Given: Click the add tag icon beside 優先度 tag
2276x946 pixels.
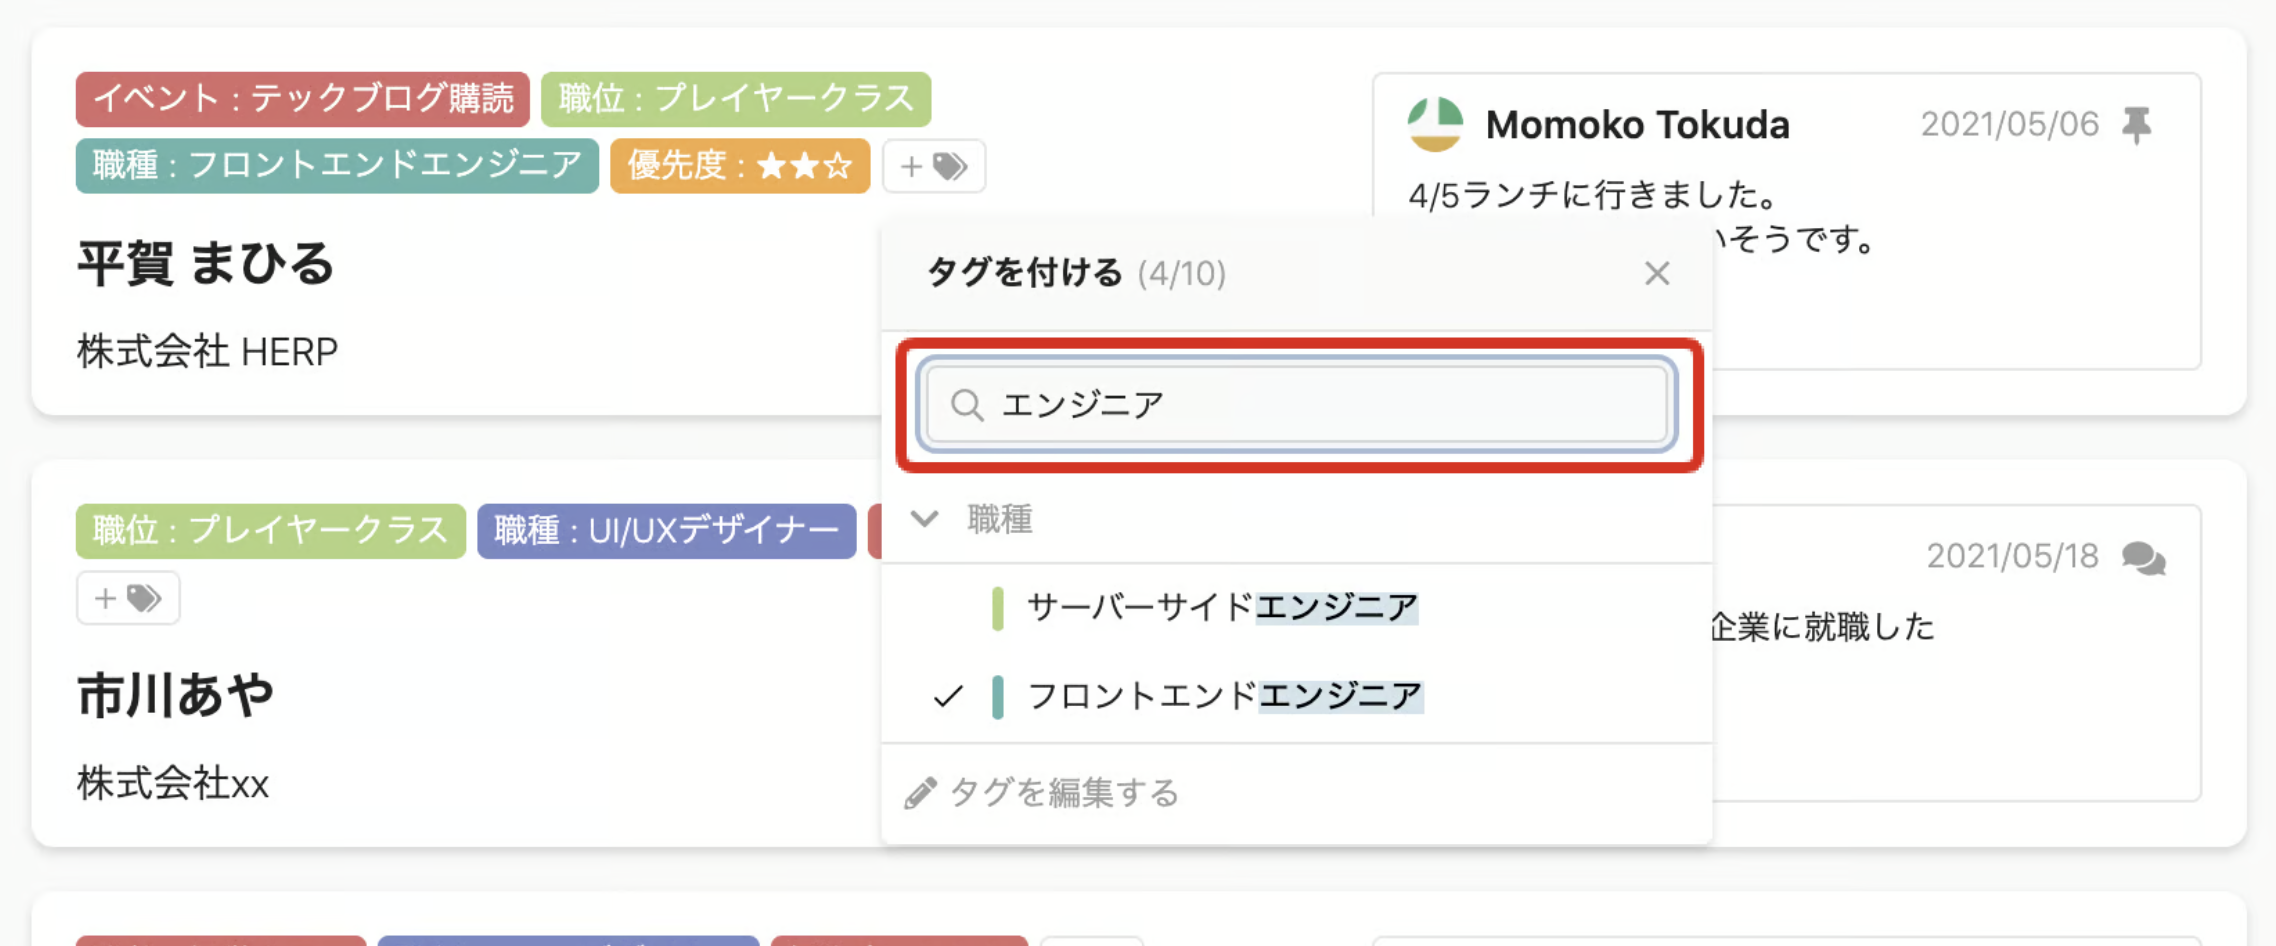Looking at the screenshot, I should [x=933, y=166].
